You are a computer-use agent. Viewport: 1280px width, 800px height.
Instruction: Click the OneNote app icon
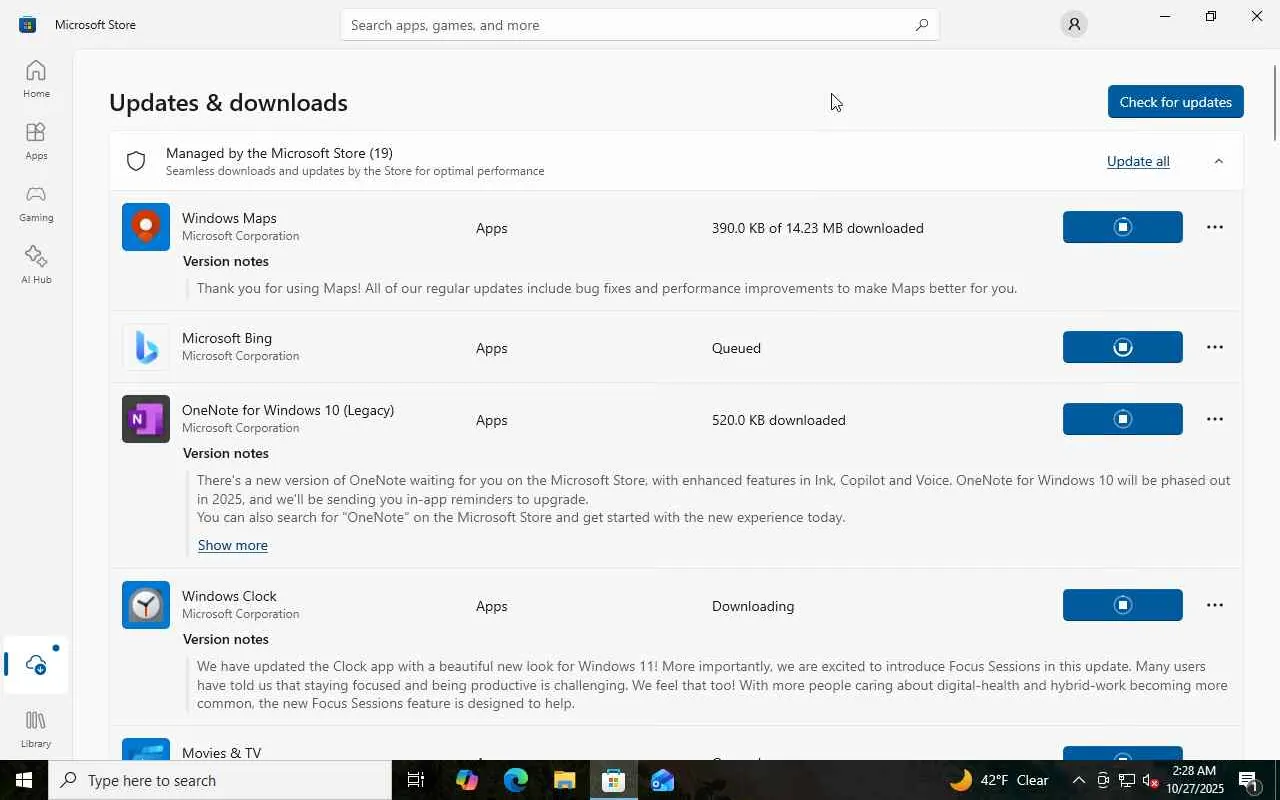tap(146, 419)
